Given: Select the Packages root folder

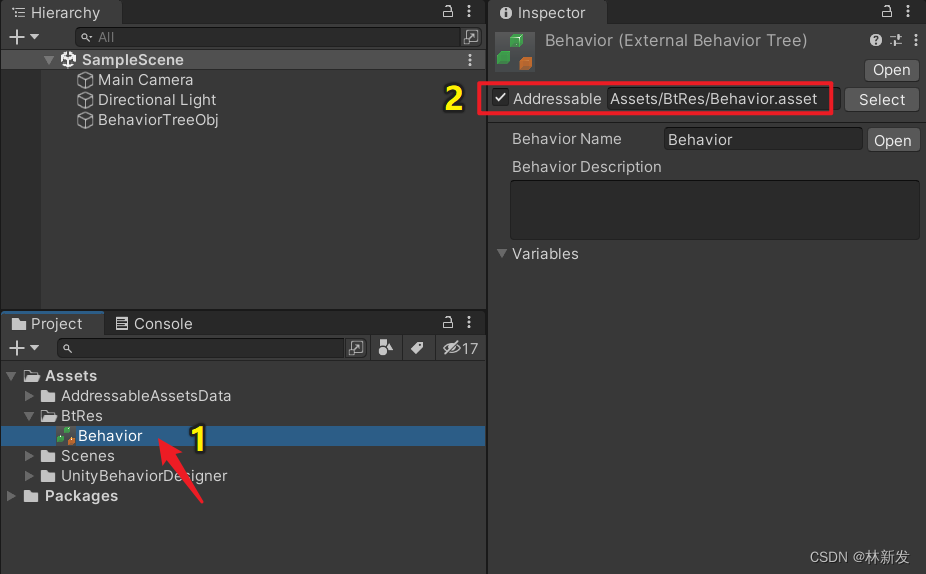Looking at the screenshot, I should click(x=81, y=496).
